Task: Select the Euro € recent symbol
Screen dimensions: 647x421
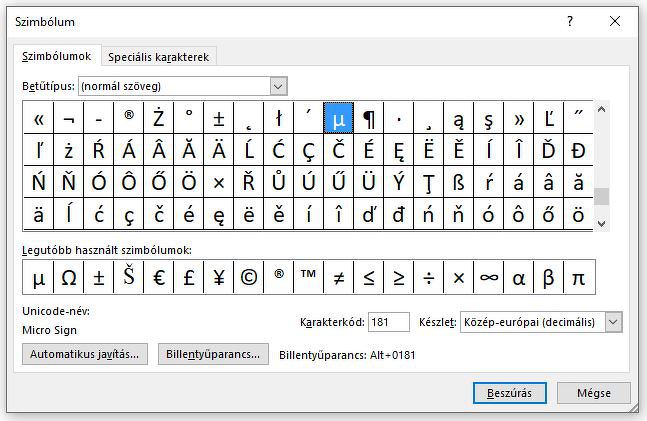Action: (x=159, y=278)
